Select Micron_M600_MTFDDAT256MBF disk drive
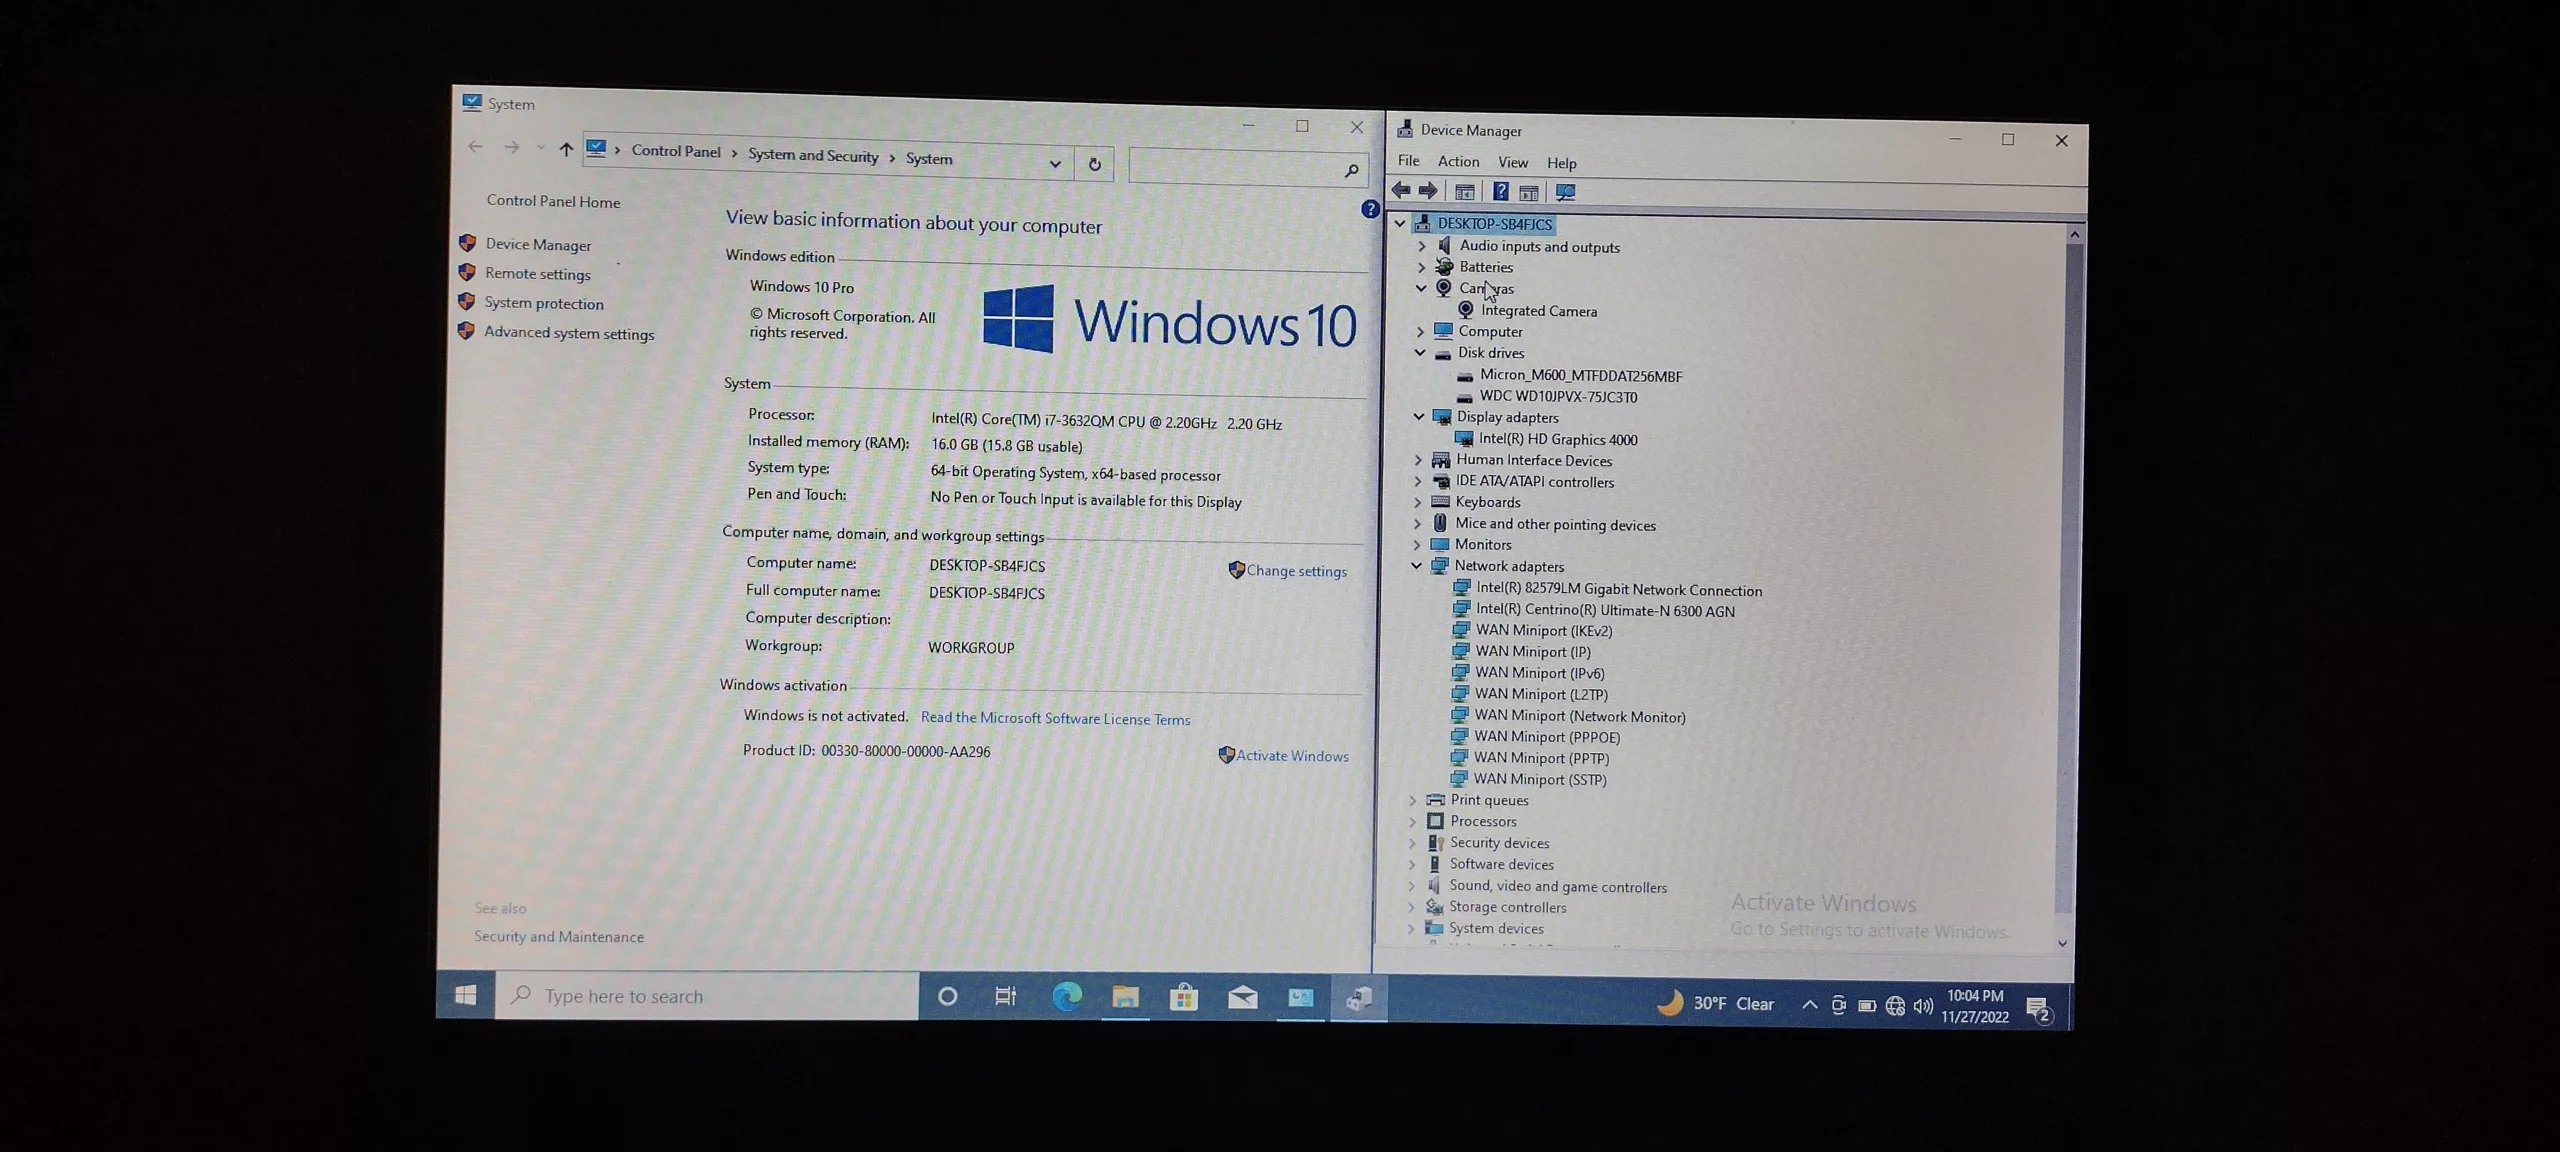The image size is (2560, 1152). tap(1581, 376)
